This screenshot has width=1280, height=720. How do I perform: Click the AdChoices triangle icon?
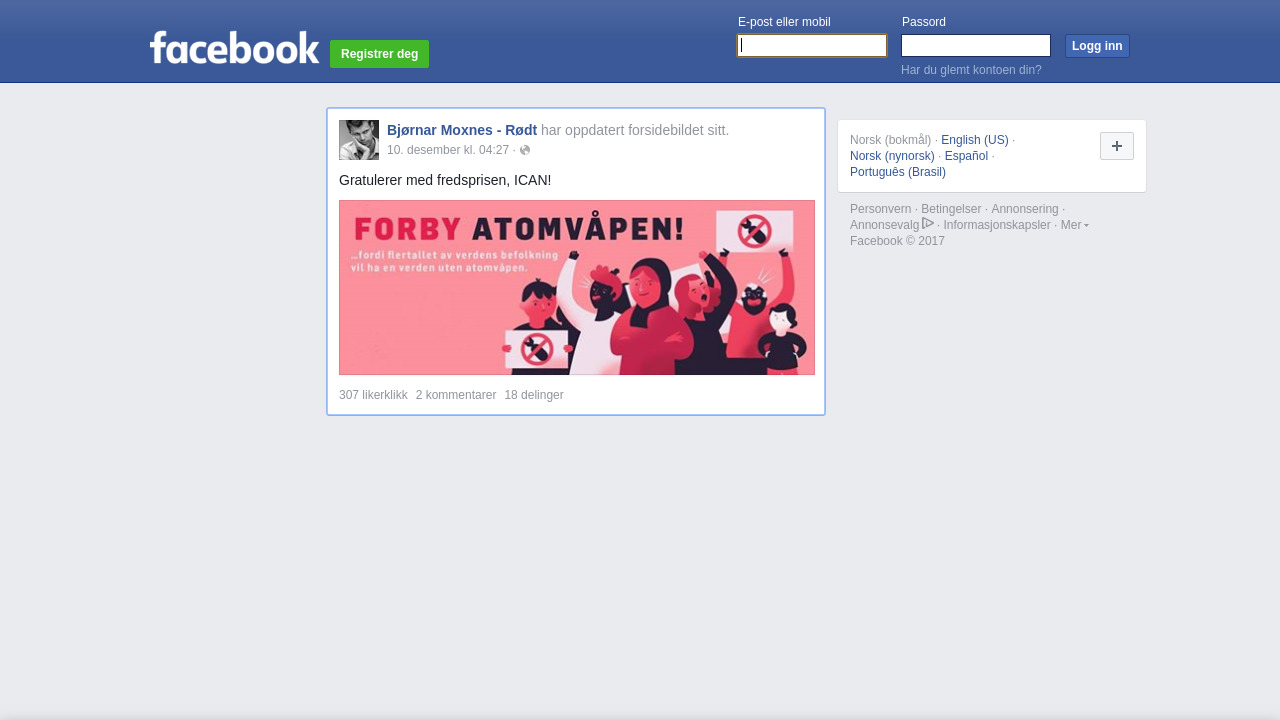pos(928,223)
